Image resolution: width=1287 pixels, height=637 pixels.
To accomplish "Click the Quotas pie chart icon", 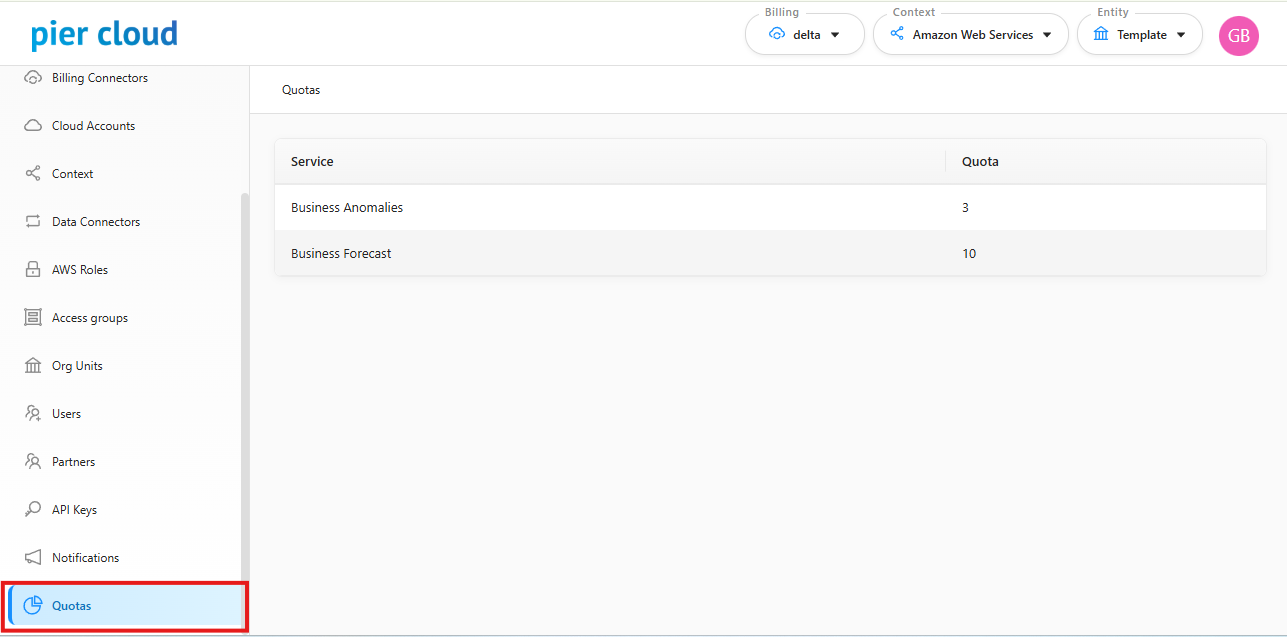I will click(x=33, y=606).
